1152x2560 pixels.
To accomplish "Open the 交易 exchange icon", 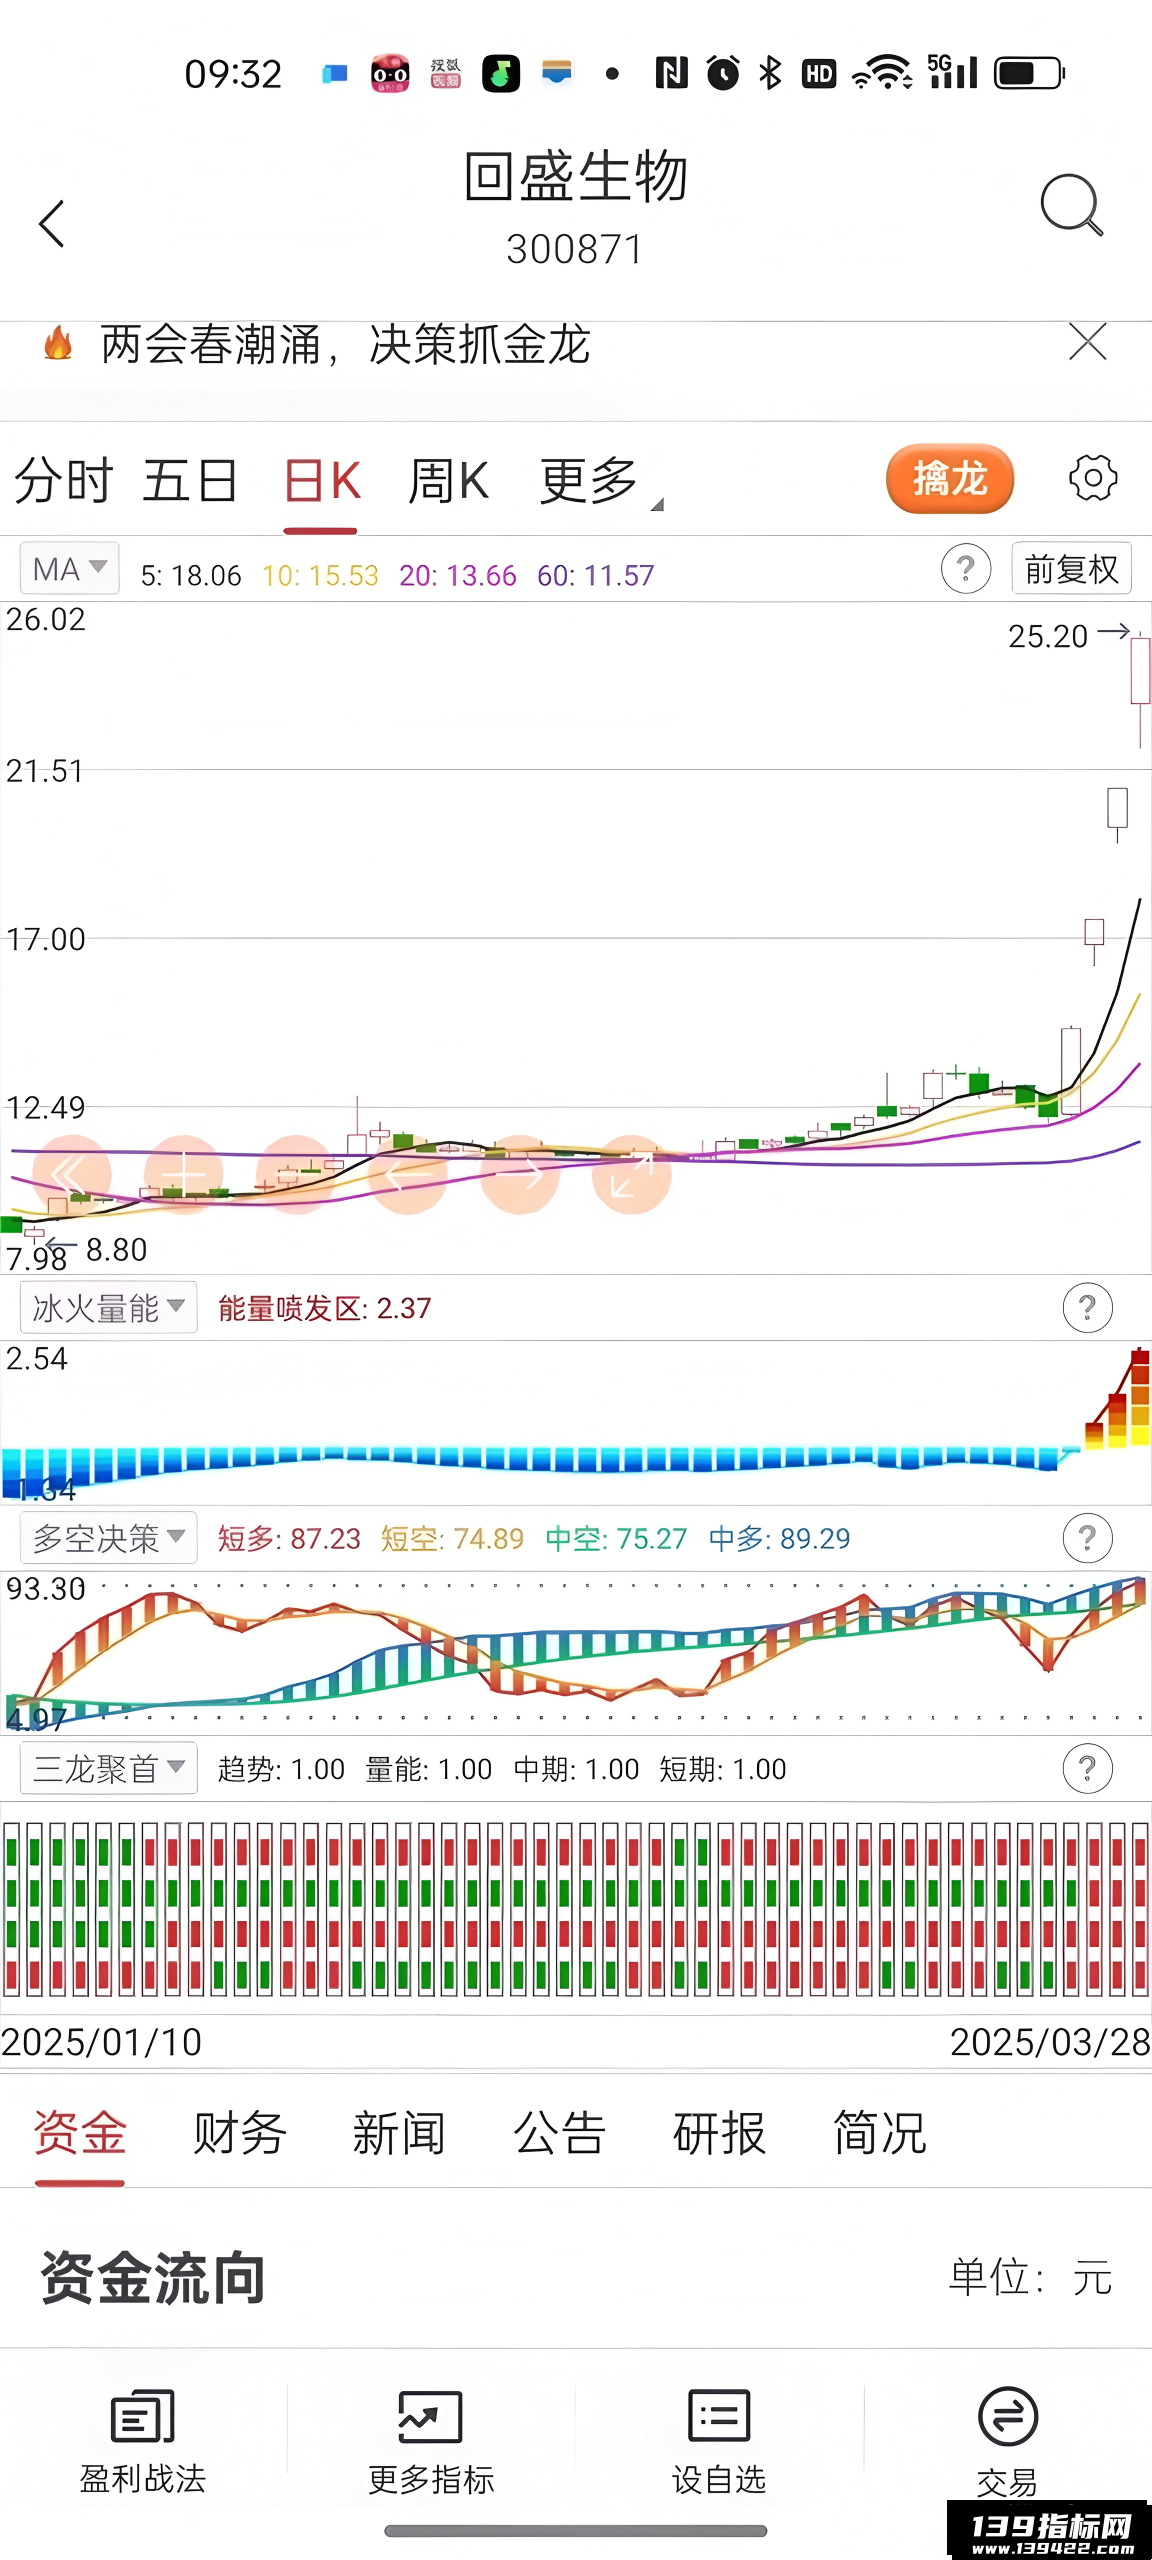I will click(1008, 2417).
